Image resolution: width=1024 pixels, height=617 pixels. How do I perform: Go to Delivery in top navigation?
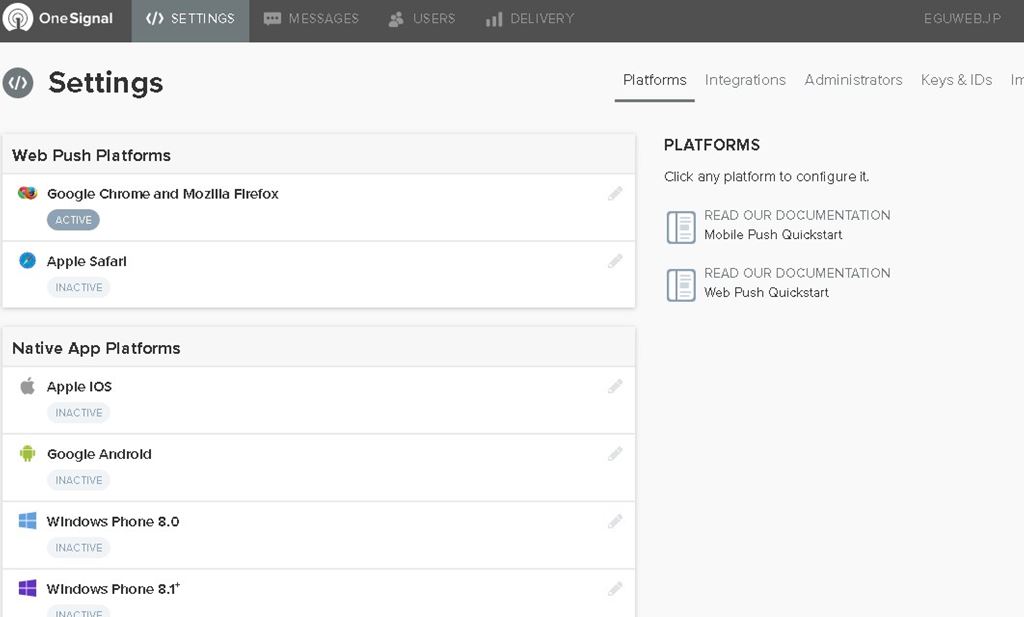tap(529, 19)
